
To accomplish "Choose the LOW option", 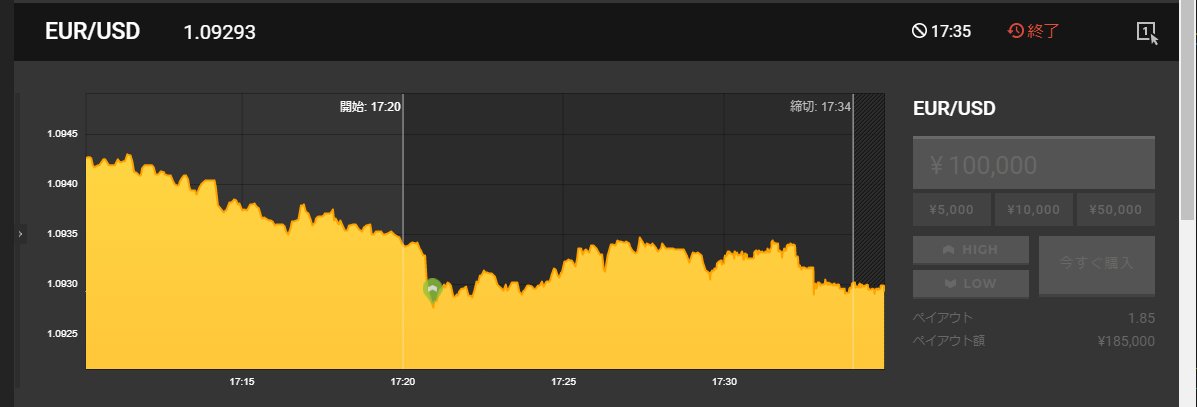I will tap(971, 283).
